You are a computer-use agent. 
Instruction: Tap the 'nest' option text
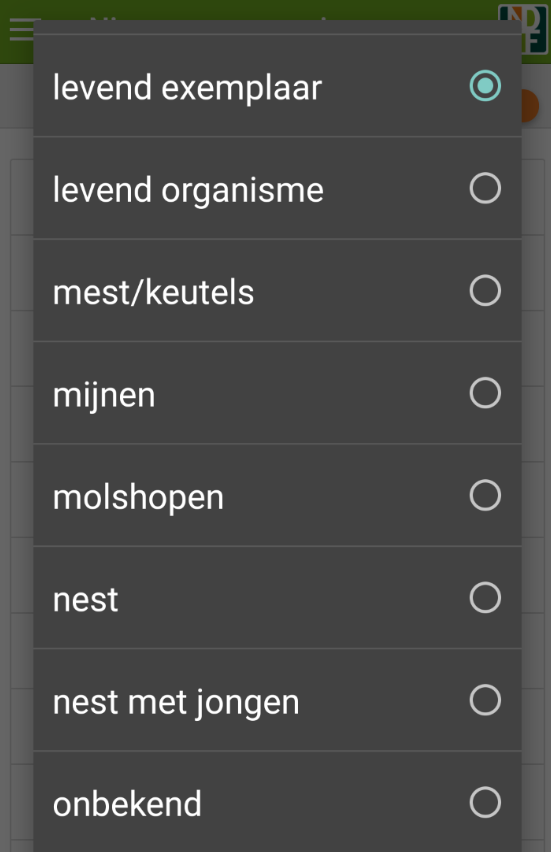point(85,600)
